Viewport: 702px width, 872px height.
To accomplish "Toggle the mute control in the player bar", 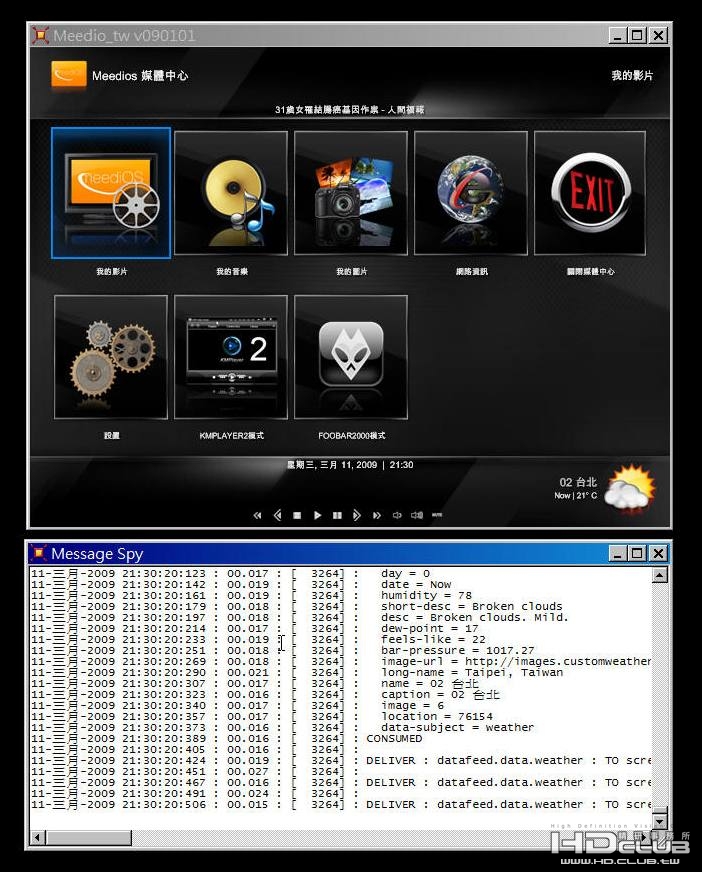I will (x=437, y=515).
